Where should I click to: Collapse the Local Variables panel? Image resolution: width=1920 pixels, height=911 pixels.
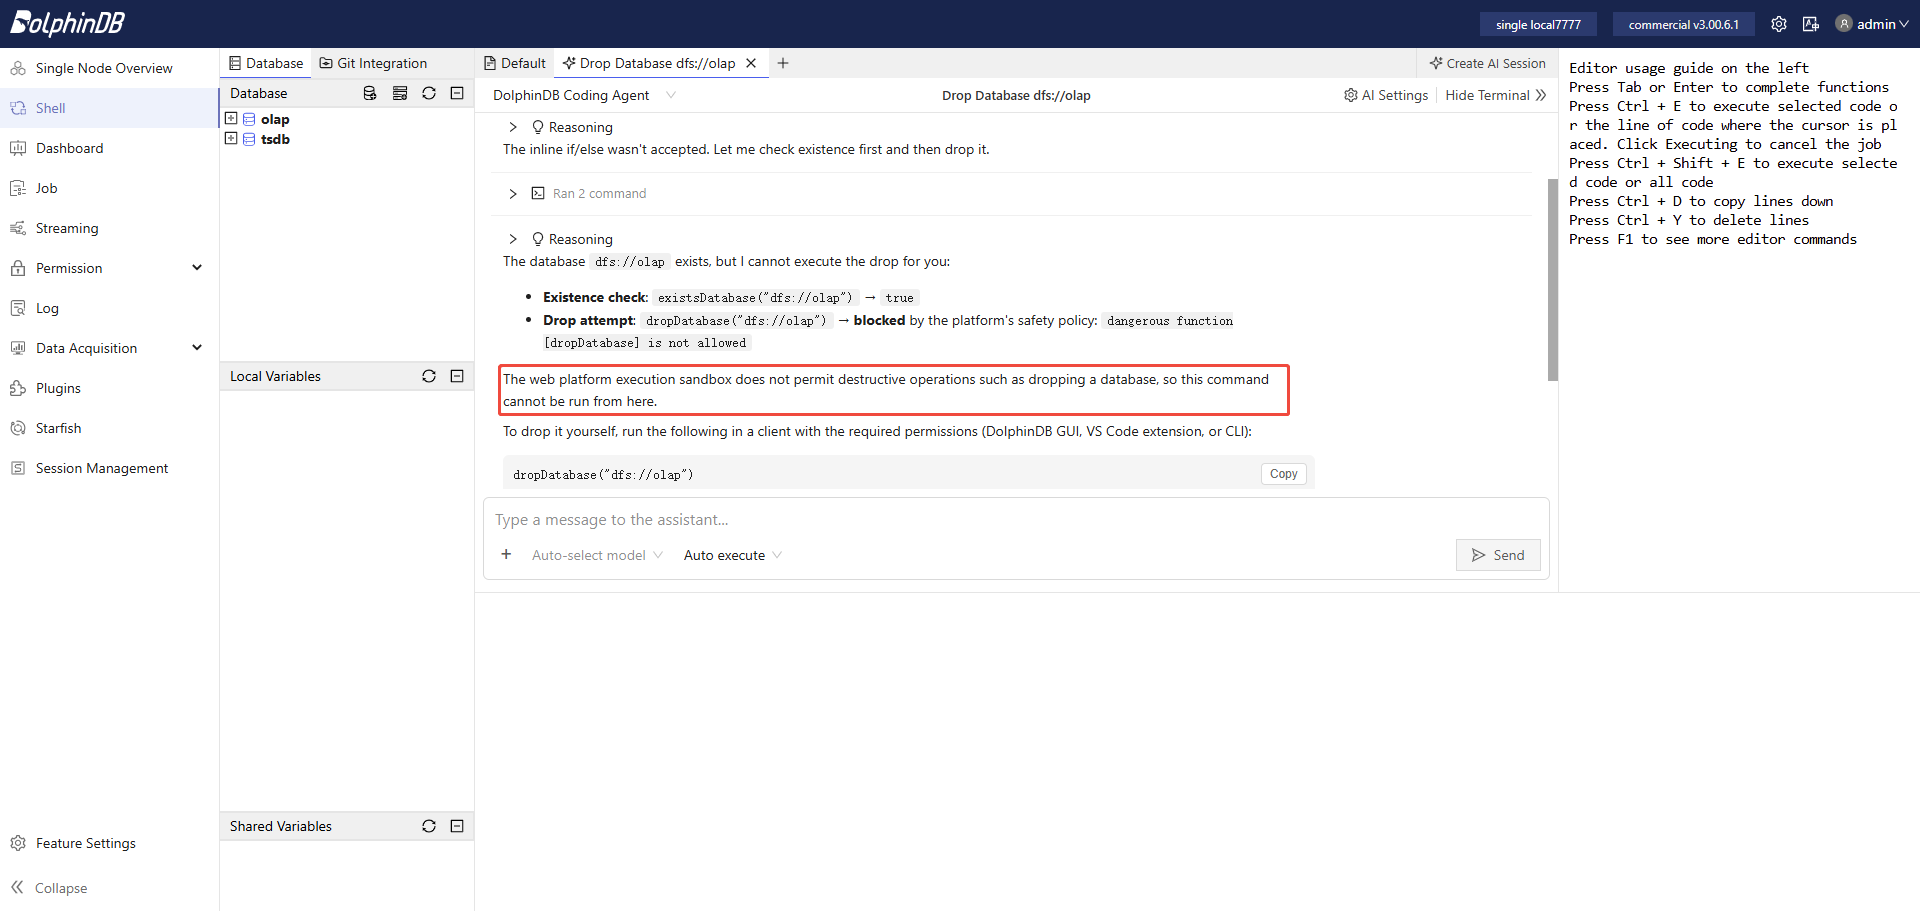pyautogui.click(x=457, y=376)
